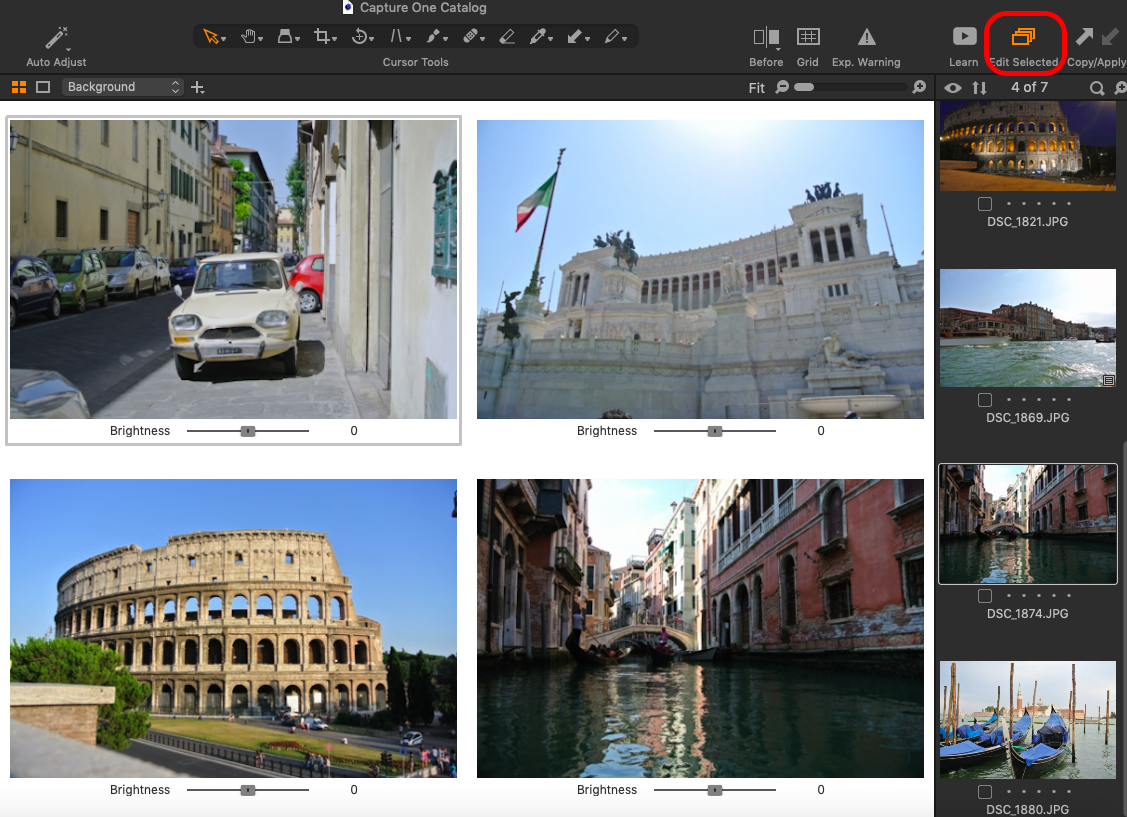Click the DSC_1874.JPG filename label
Viewport: 1127px width, 817px height.
coord(1027,614)
